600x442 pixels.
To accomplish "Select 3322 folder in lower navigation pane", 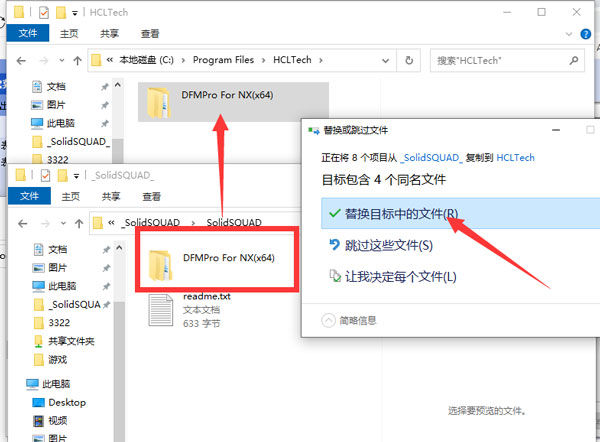I will coord(60,322).
